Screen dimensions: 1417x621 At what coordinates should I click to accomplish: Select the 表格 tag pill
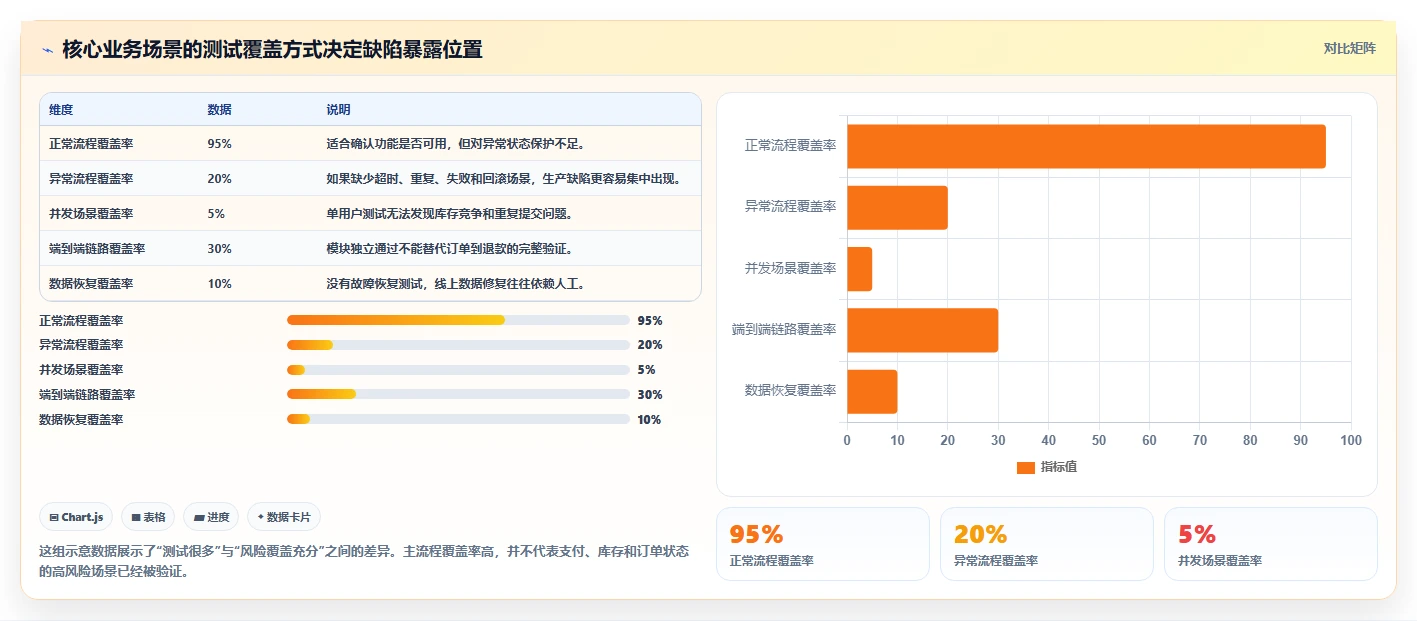click(148, 517)
